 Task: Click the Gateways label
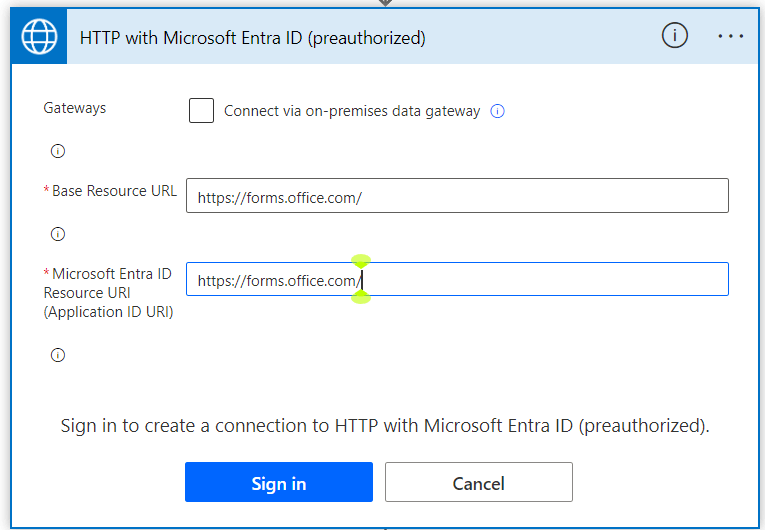(x=75, y=108)
